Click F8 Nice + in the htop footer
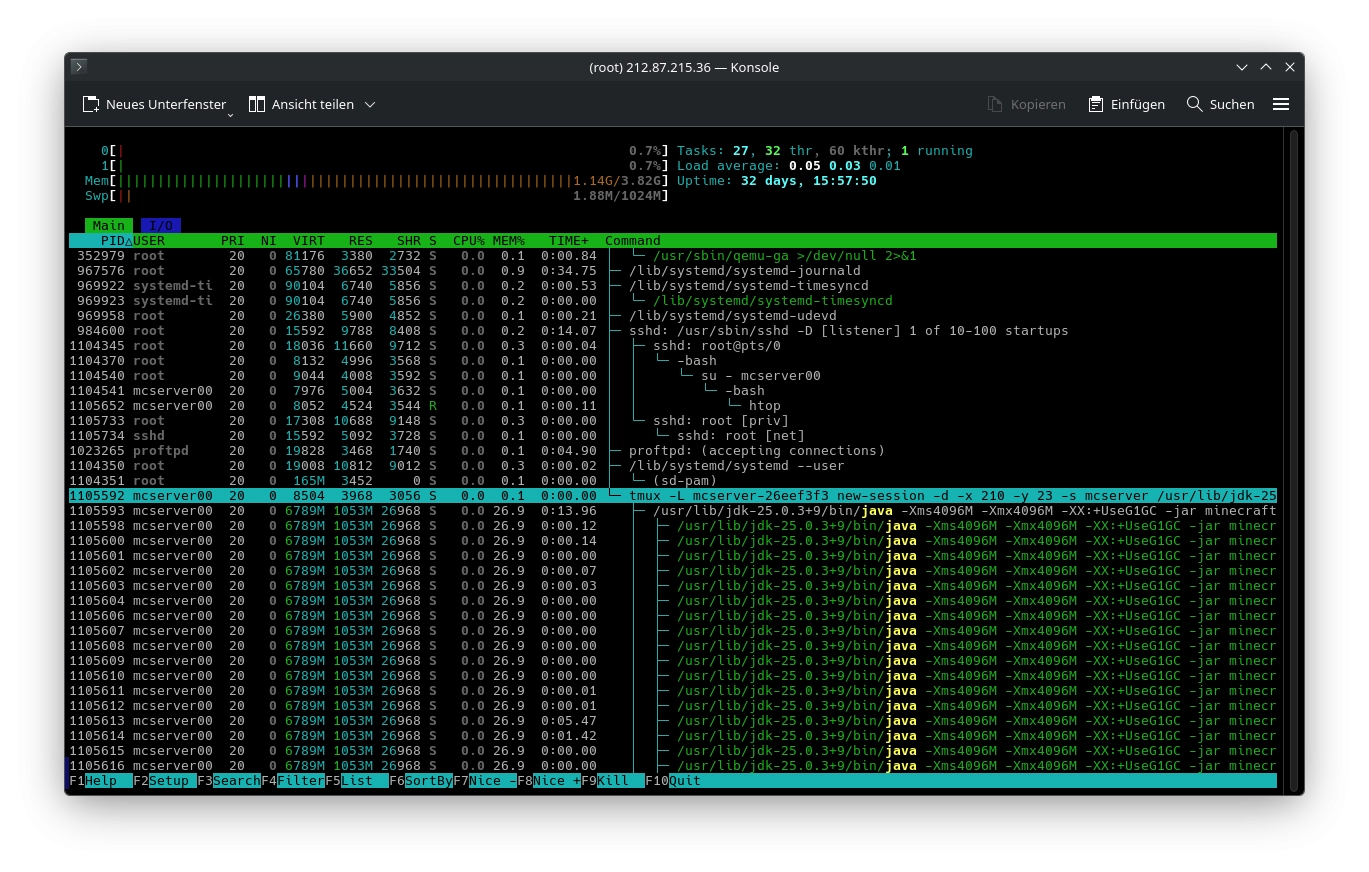This screenshot has height=872, width=1369. pos(549,781)
